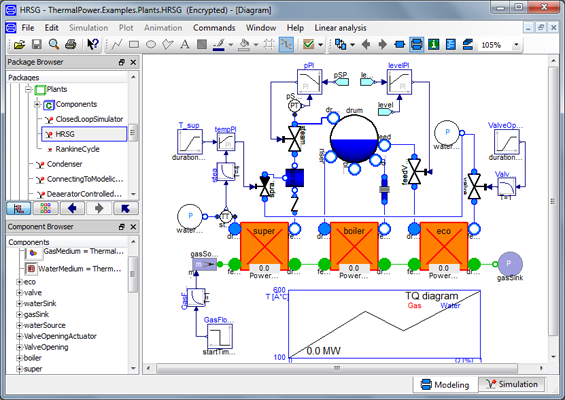Select the Line drawing tool
565x400 pixels.
tap(117, 45)
